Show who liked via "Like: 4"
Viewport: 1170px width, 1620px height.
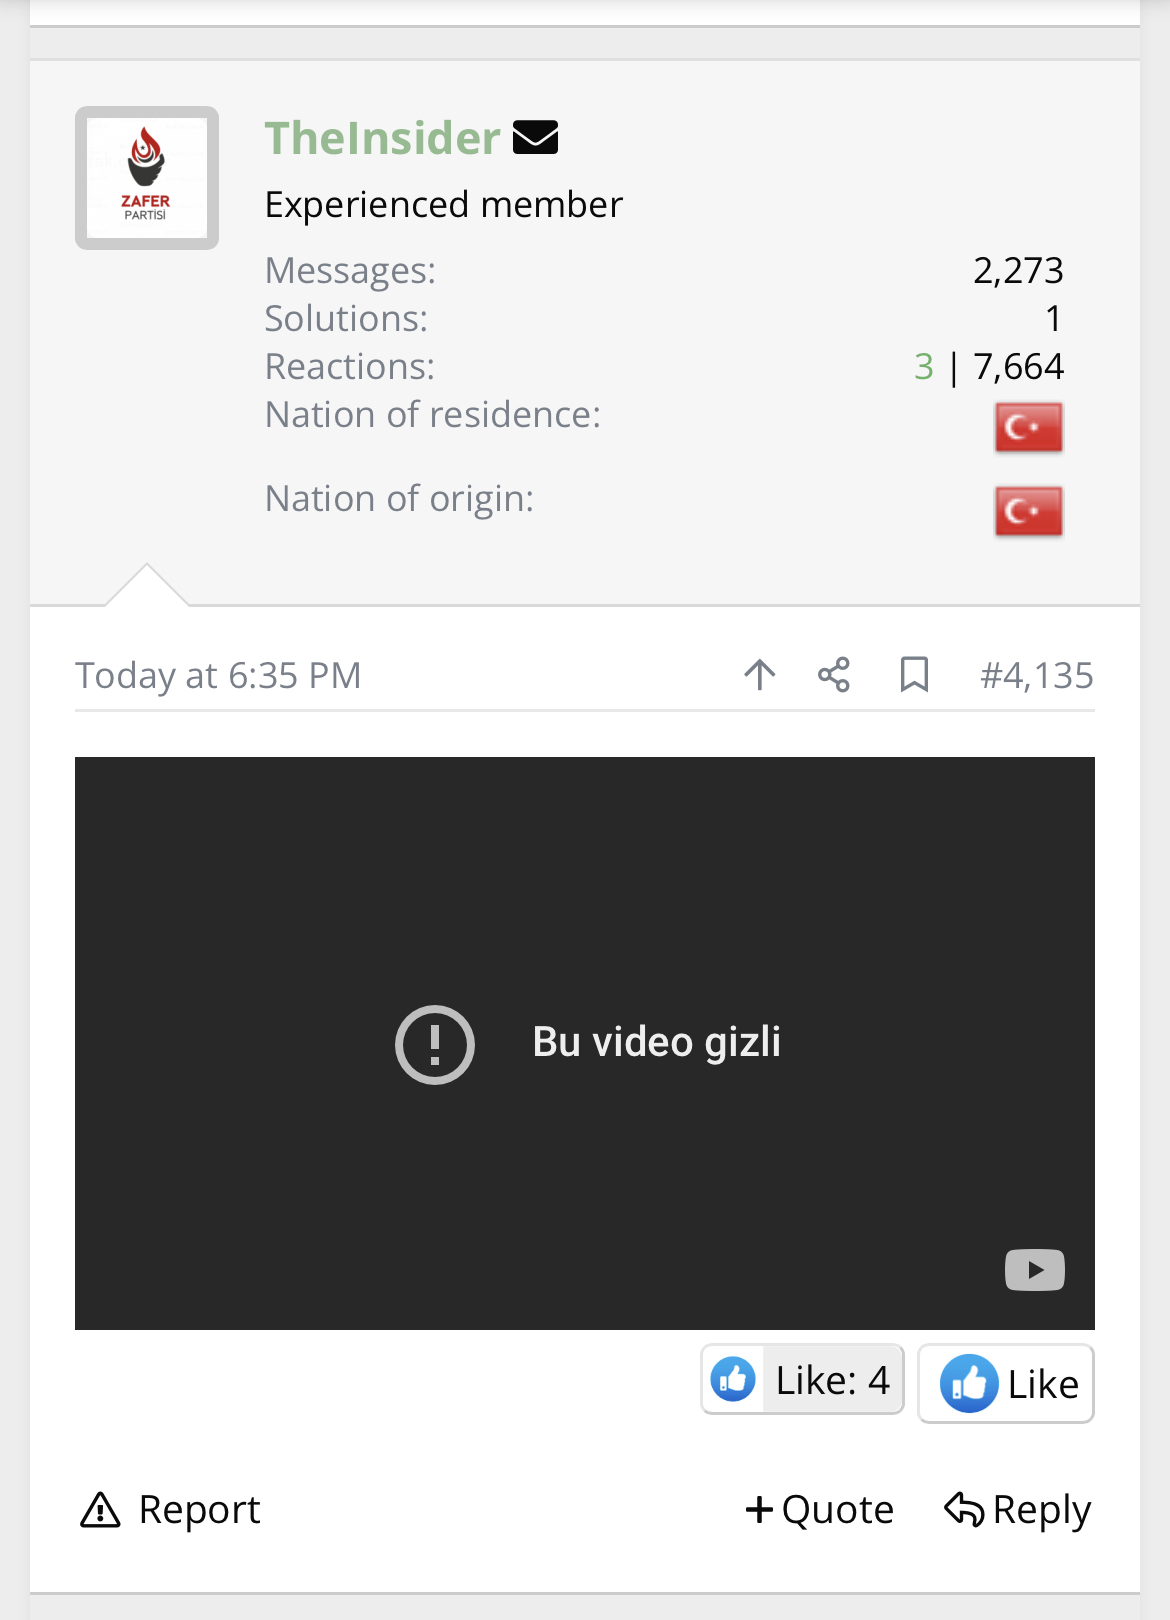802,1380
